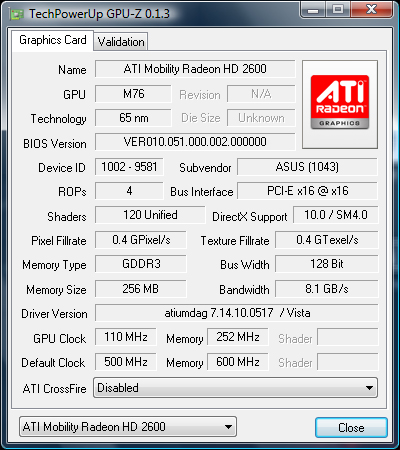Click the Close button
Viewport: 400px width, 450px height.
pos(351,427)
